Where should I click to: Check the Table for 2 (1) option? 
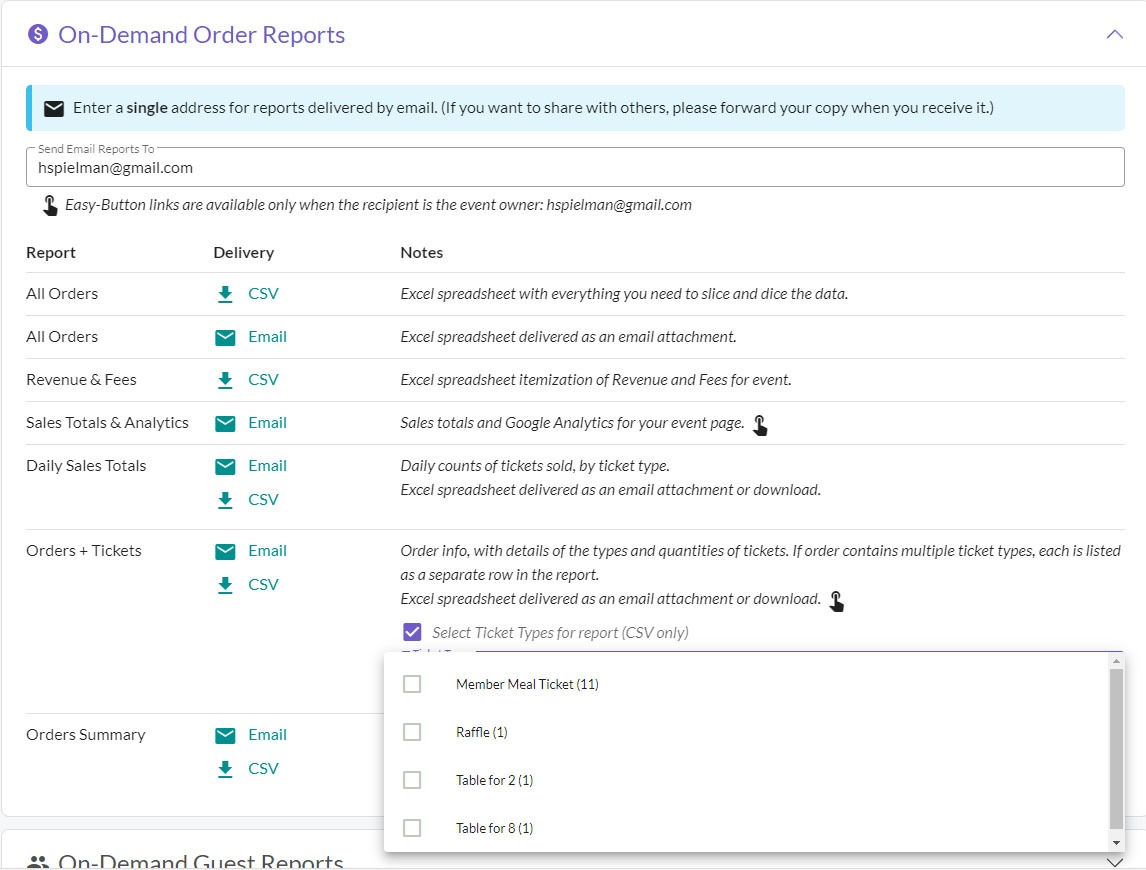click(x=412, y=780)
